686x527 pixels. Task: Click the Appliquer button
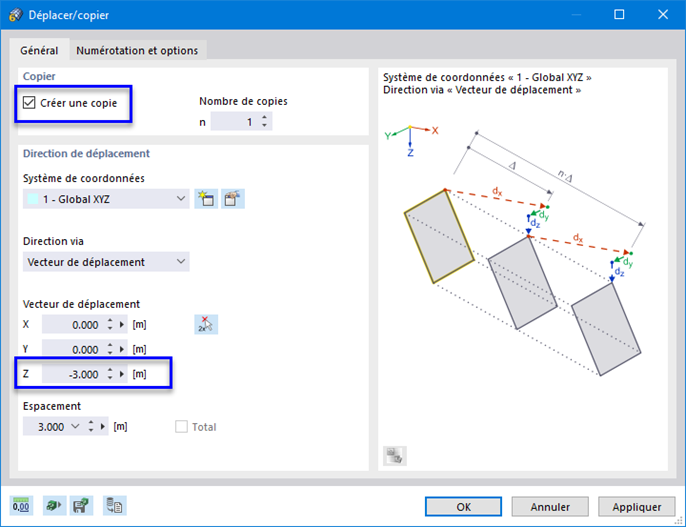click(637, 506)
